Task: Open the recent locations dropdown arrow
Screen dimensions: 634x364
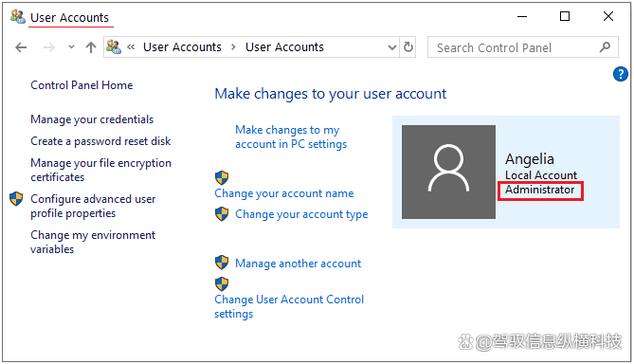Action: coord(71,47)
